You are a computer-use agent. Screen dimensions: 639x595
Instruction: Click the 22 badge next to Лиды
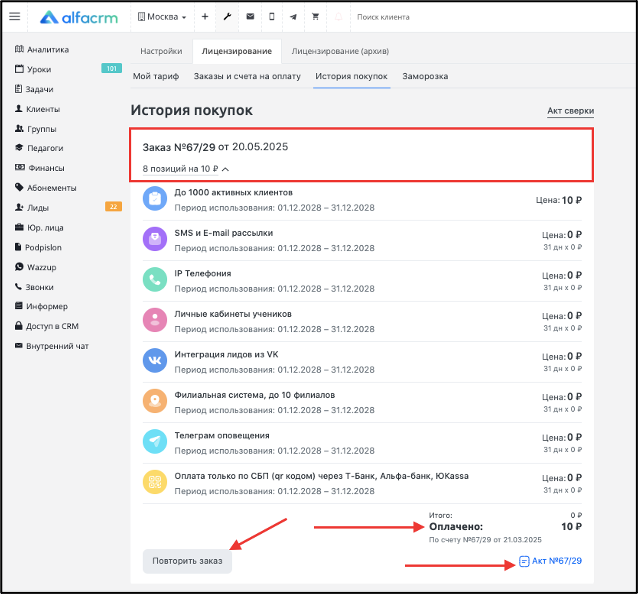point(113,207)
